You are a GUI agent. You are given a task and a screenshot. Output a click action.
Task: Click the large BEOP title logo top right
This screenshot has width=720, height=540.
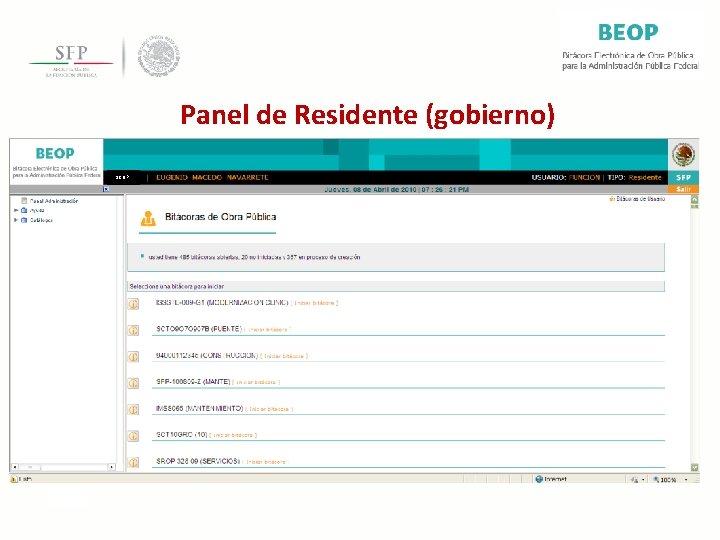click(x=628, y=32)
